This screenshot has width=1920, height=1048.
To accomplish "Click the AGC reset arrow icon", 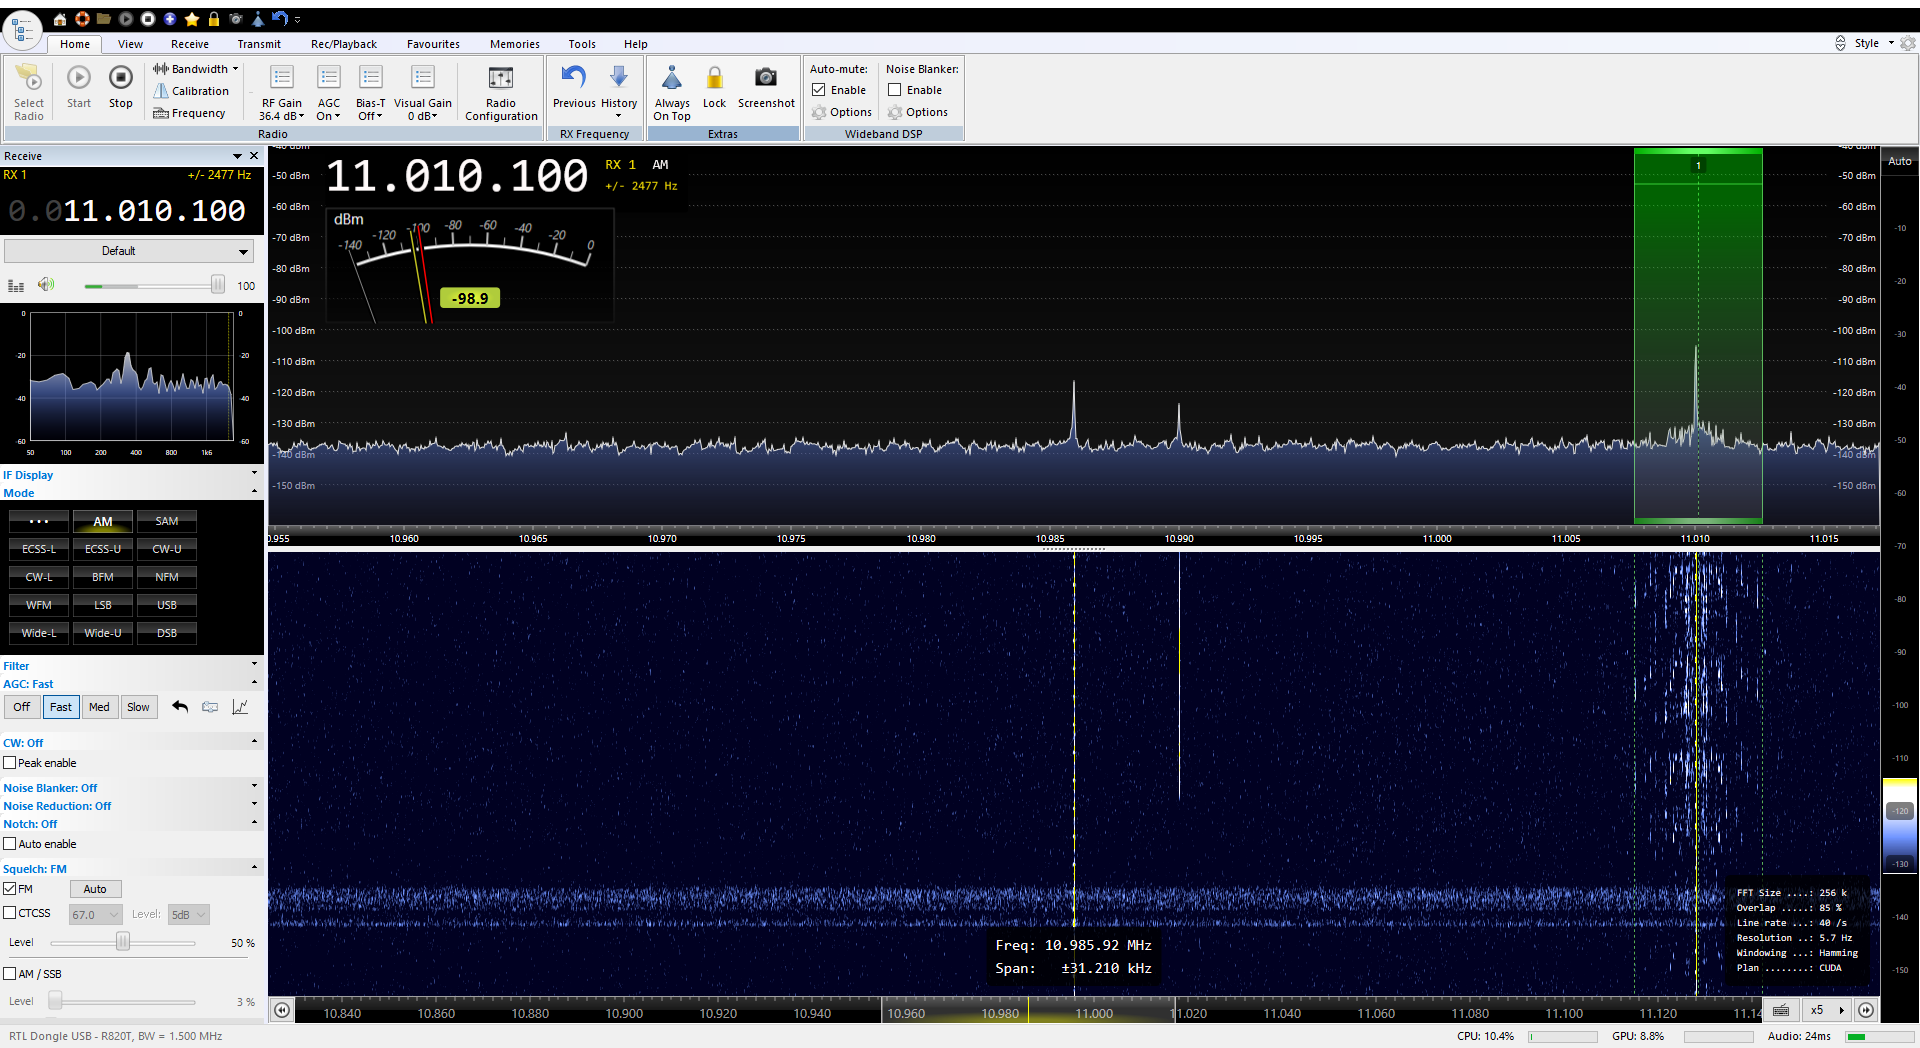I will [x=180, y=707].
